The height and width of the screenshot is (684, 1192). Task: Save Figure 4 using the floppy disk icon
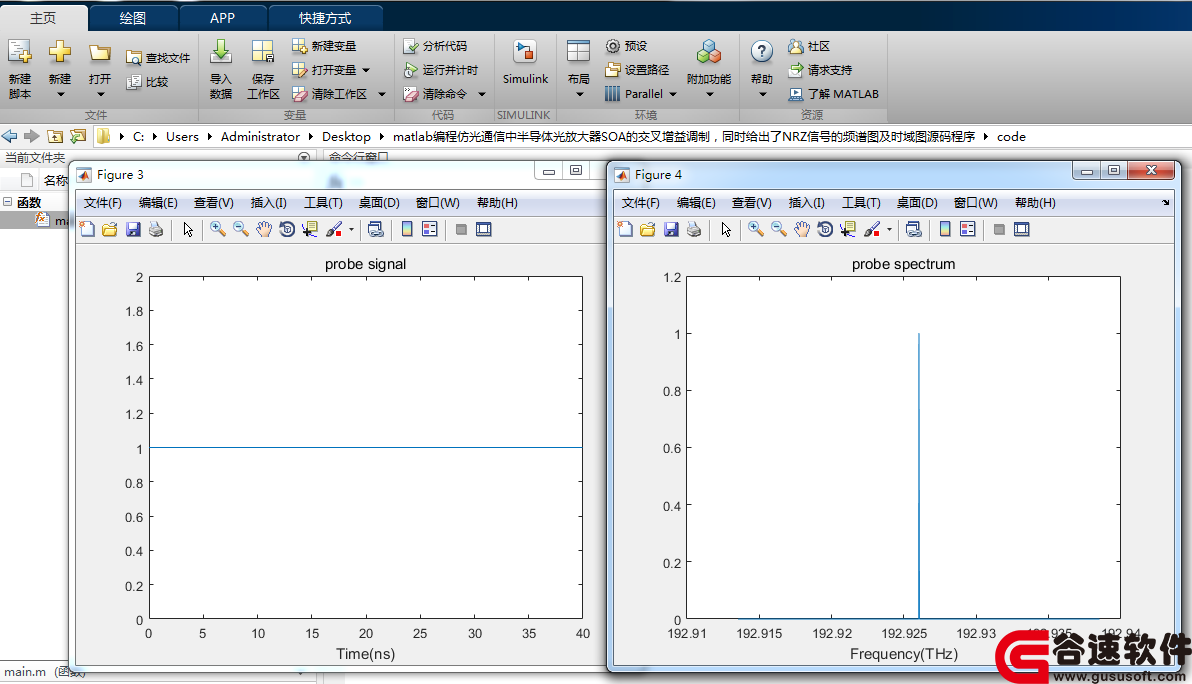(670, 230)
